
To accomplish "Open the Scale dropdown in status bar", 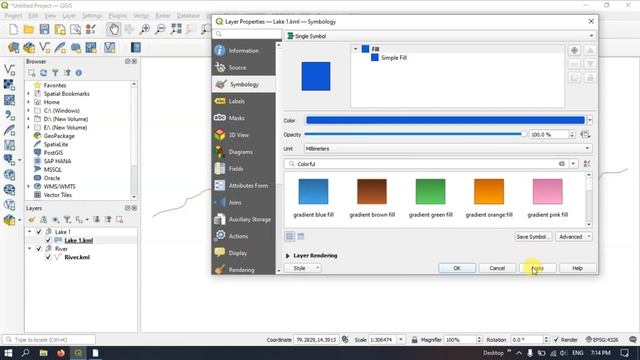I will (401, 340).
